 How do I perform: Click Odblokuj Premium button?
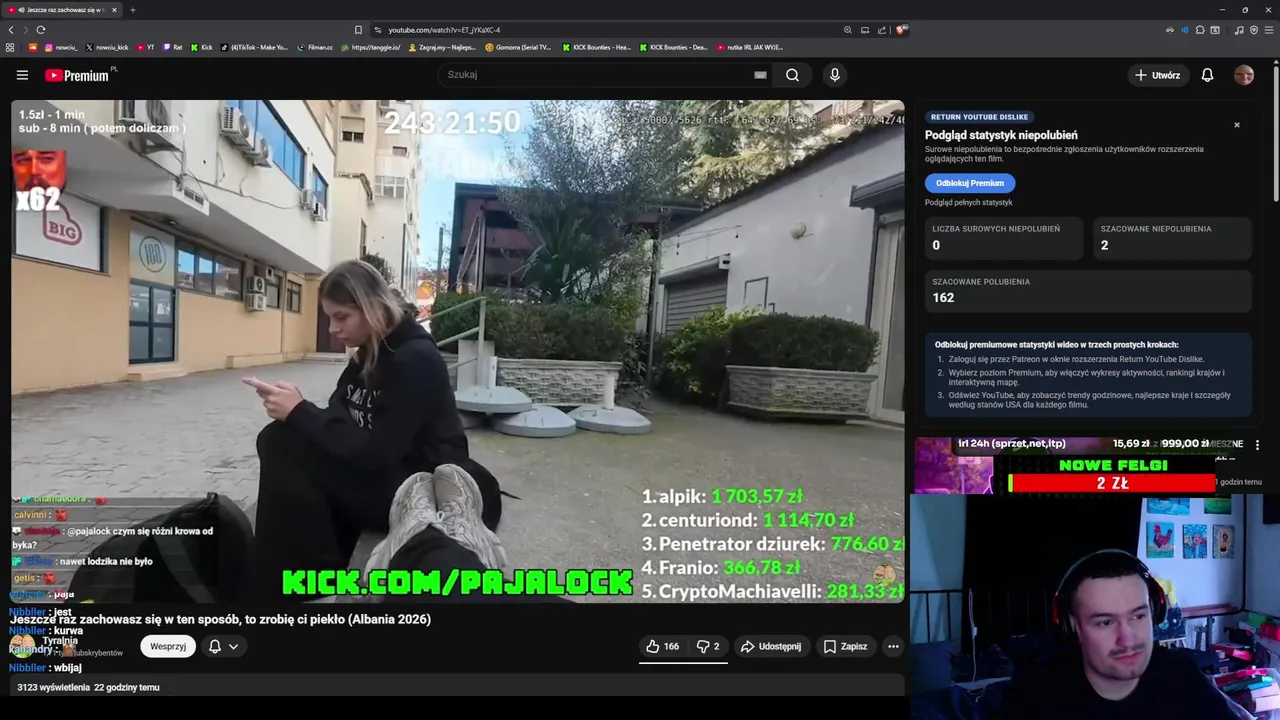(970, 183)
